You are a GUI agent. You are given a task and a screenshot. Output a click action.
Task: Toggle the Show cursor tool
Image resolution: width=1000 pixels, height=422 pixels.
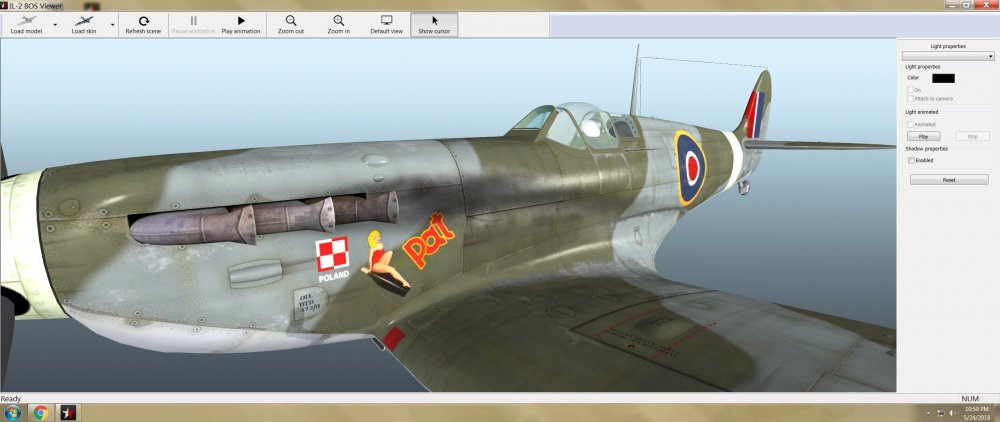(x=434, y=25)
